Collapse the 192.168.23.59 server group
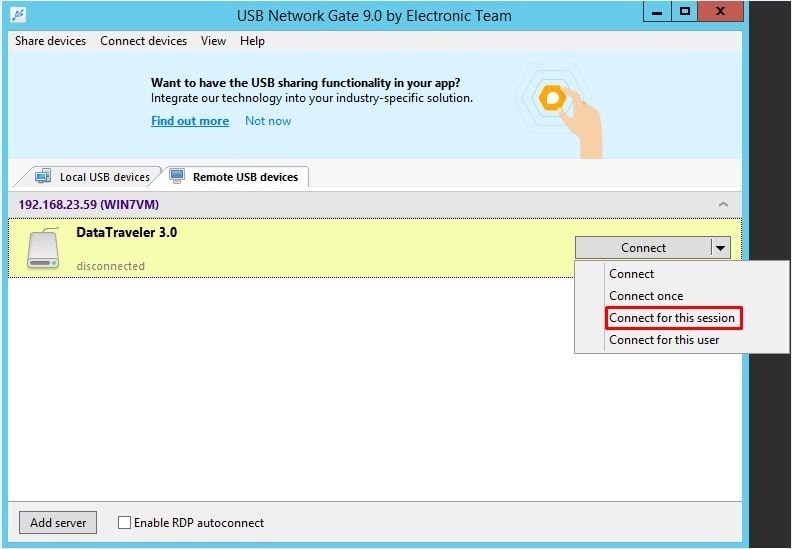 pyautogui.click(x=723, y=205)
